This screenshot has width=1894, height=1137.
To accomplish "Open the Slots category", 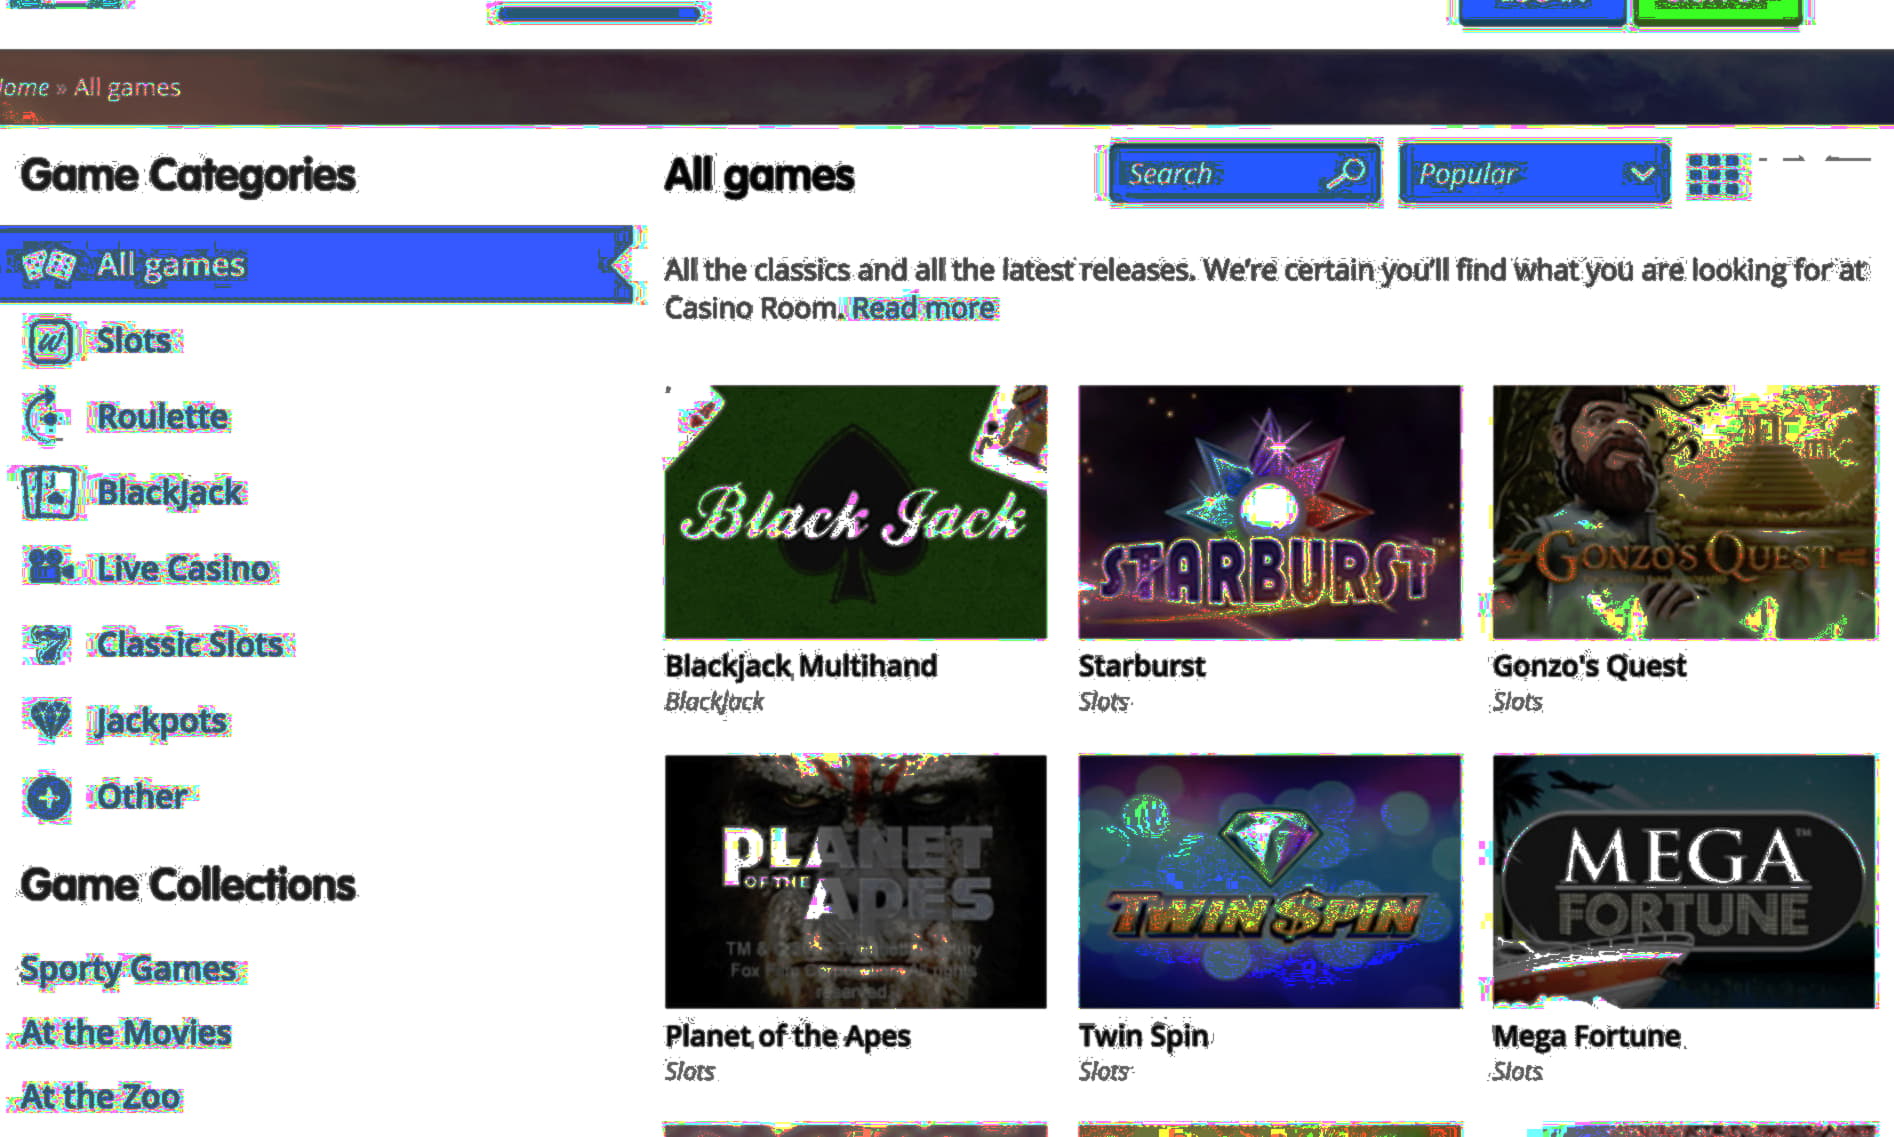I will point(134,341).
